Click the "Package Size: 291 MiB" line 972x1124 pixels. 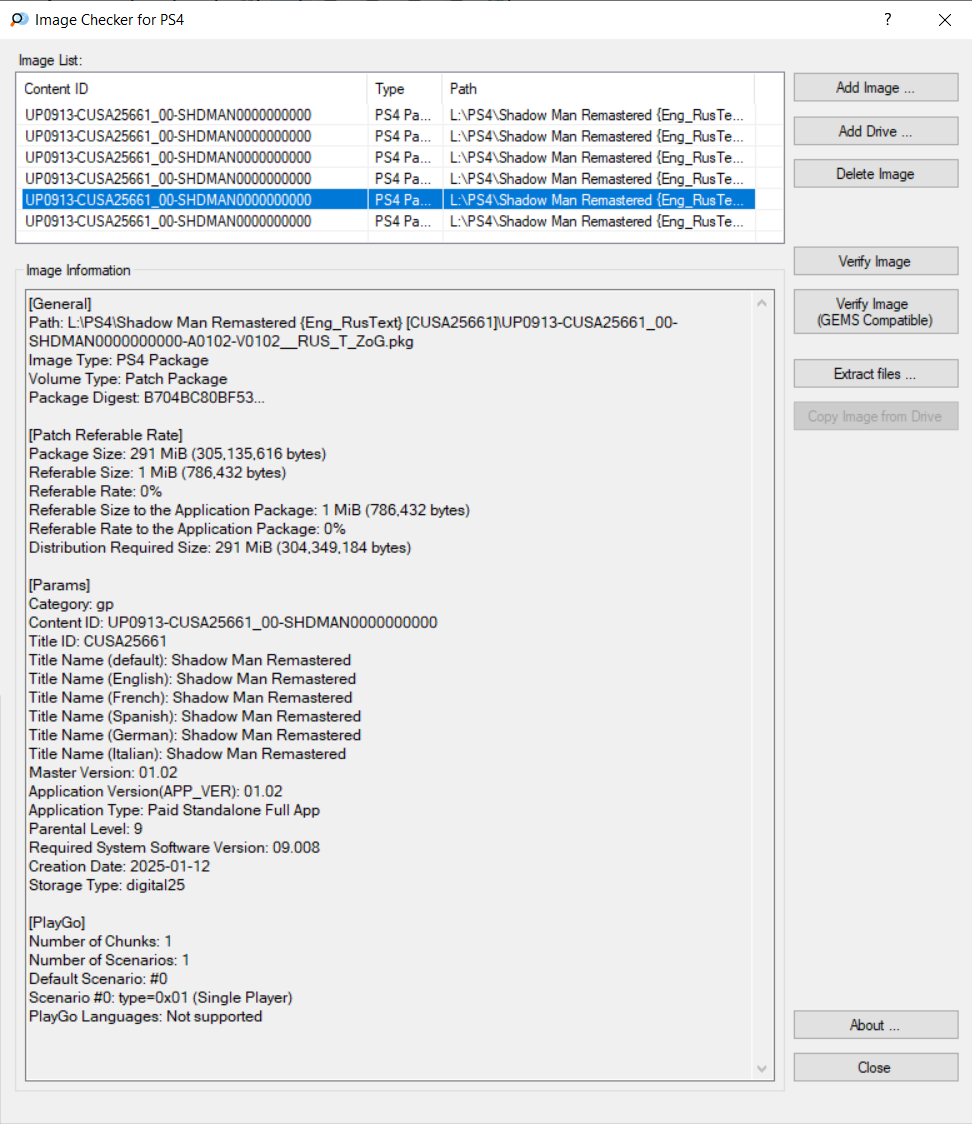(178, 454)
